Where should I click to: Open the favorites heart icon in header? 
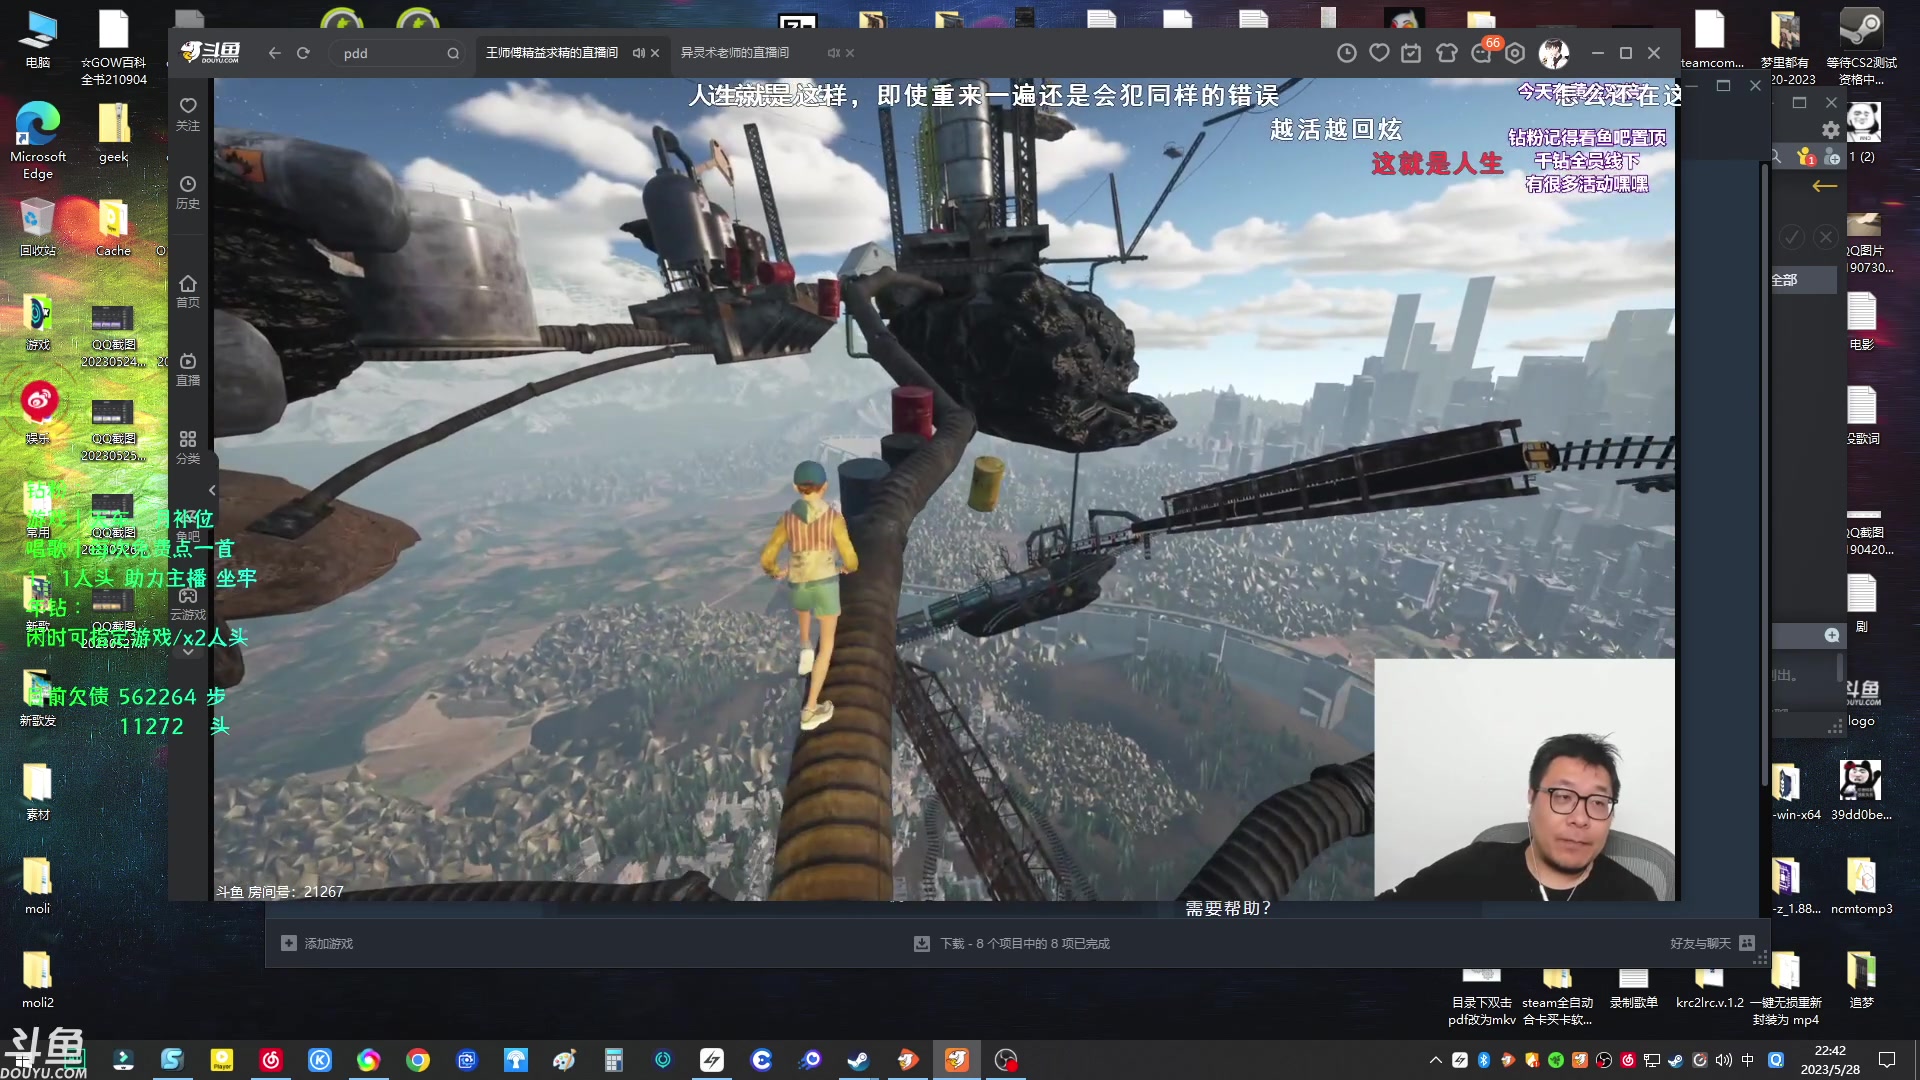click(1379, 53)
